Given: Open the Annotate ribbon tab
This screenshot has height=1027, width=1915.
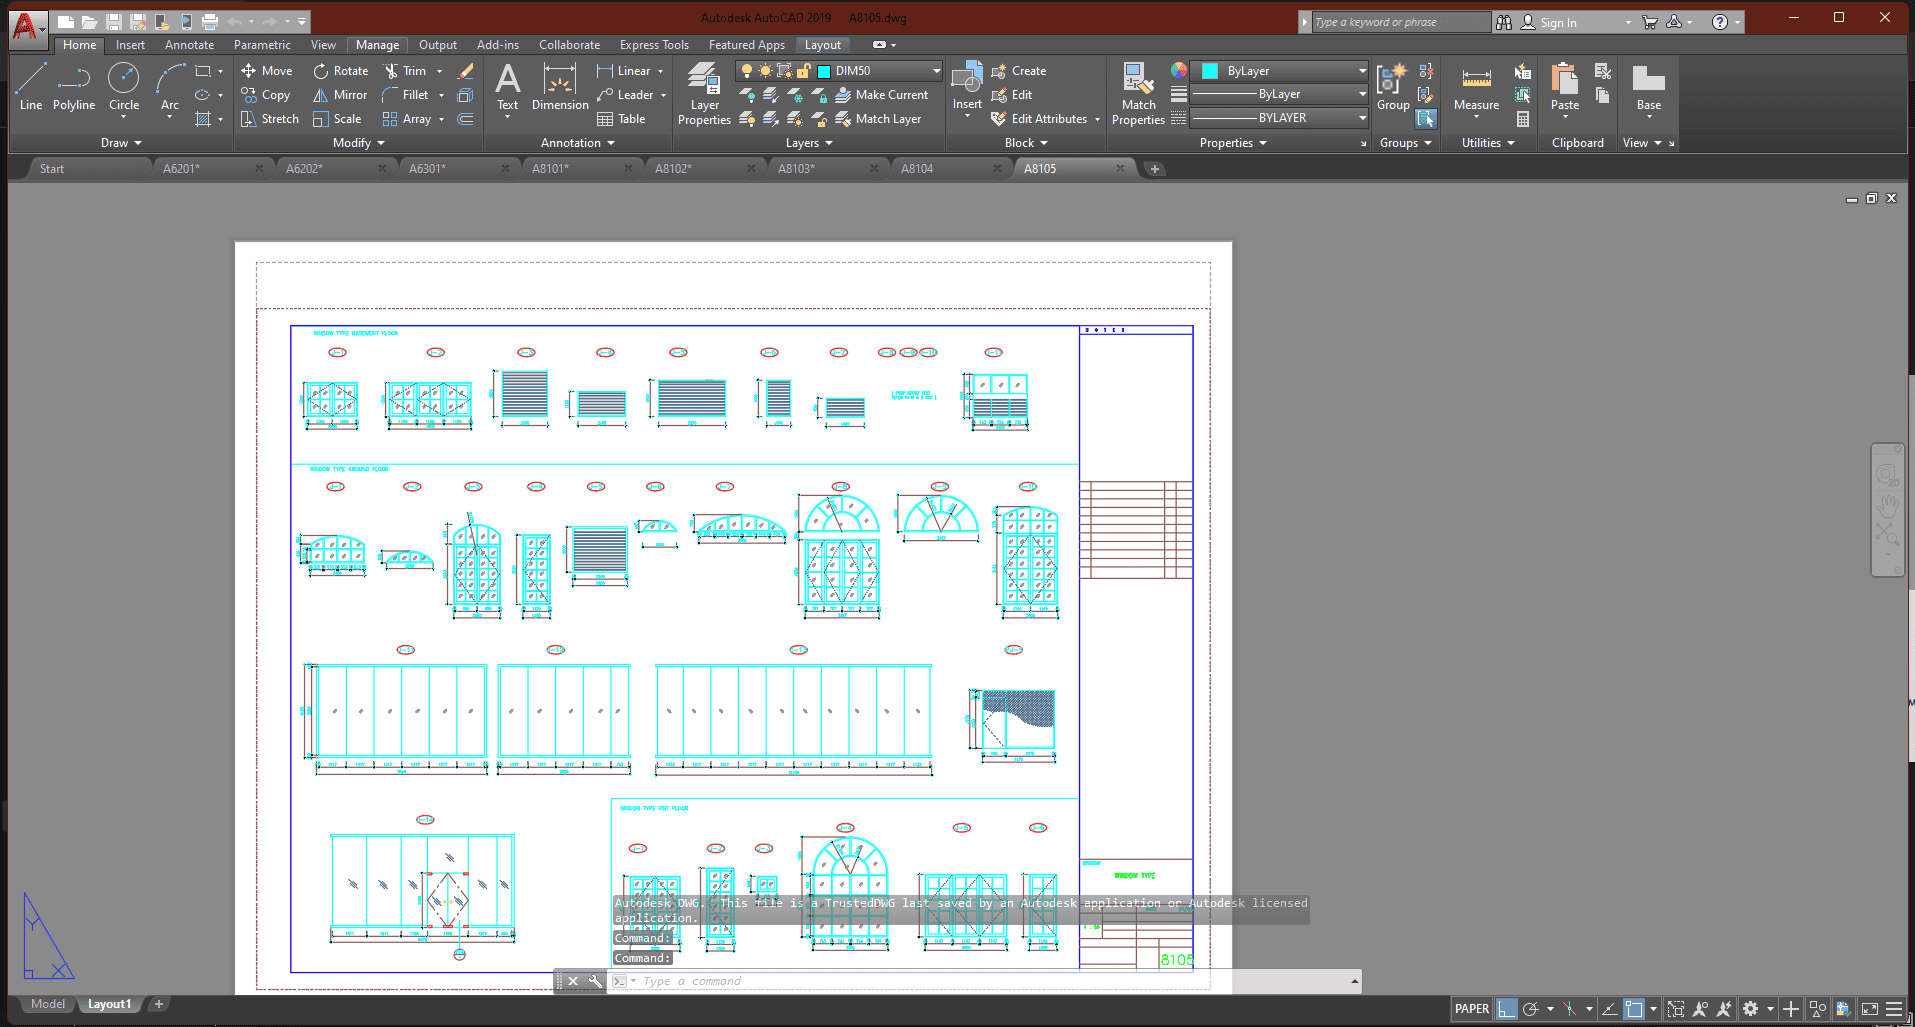Looking at the screenshot, I should point(189,45).
